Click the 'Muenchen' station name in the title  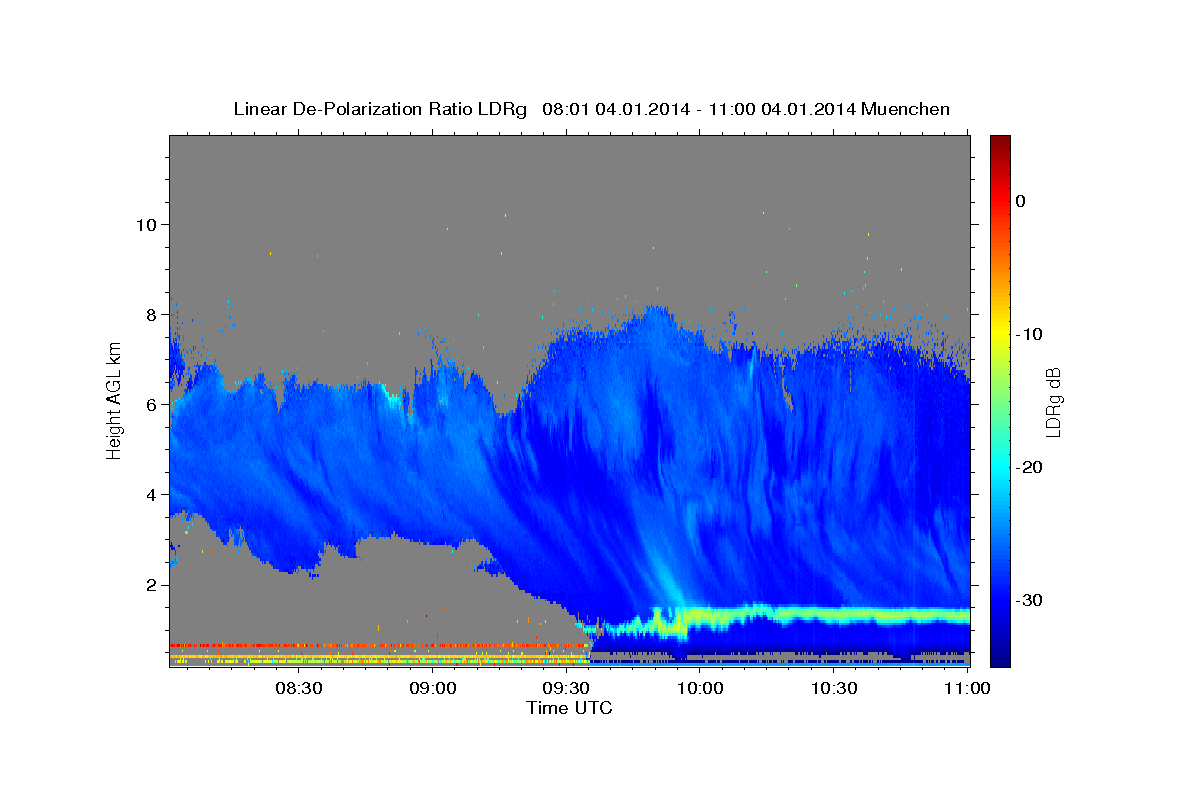(x=907, y=109)
